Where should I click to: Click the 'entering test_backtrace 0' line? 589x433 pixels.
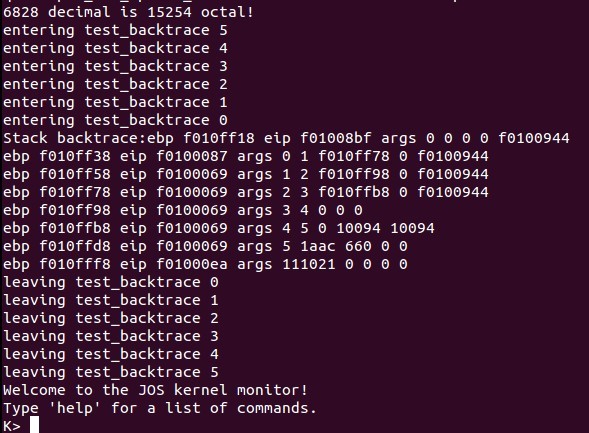click(115, 120)
